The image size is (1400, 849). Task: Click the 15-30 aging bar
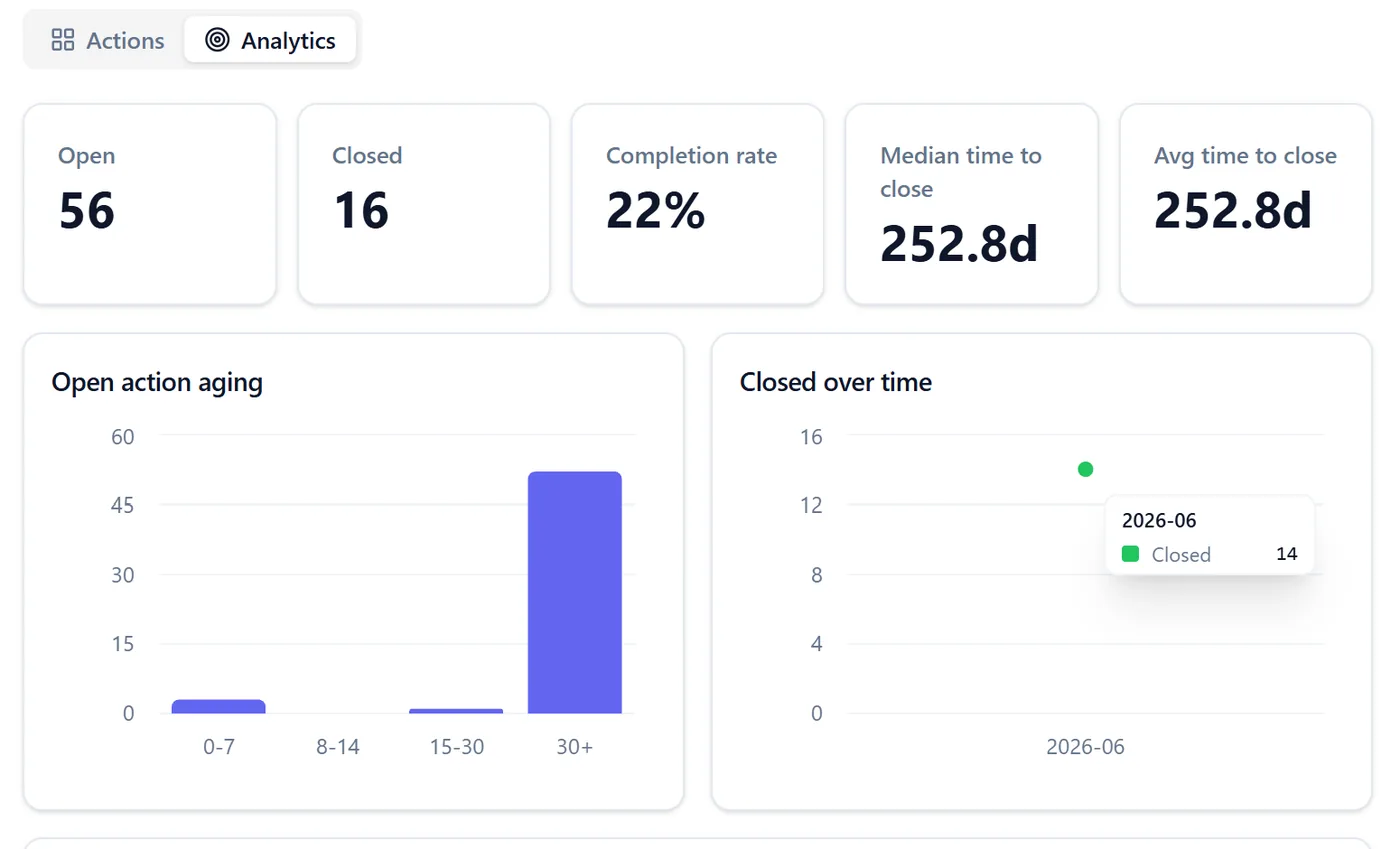(x=456, y=711)
